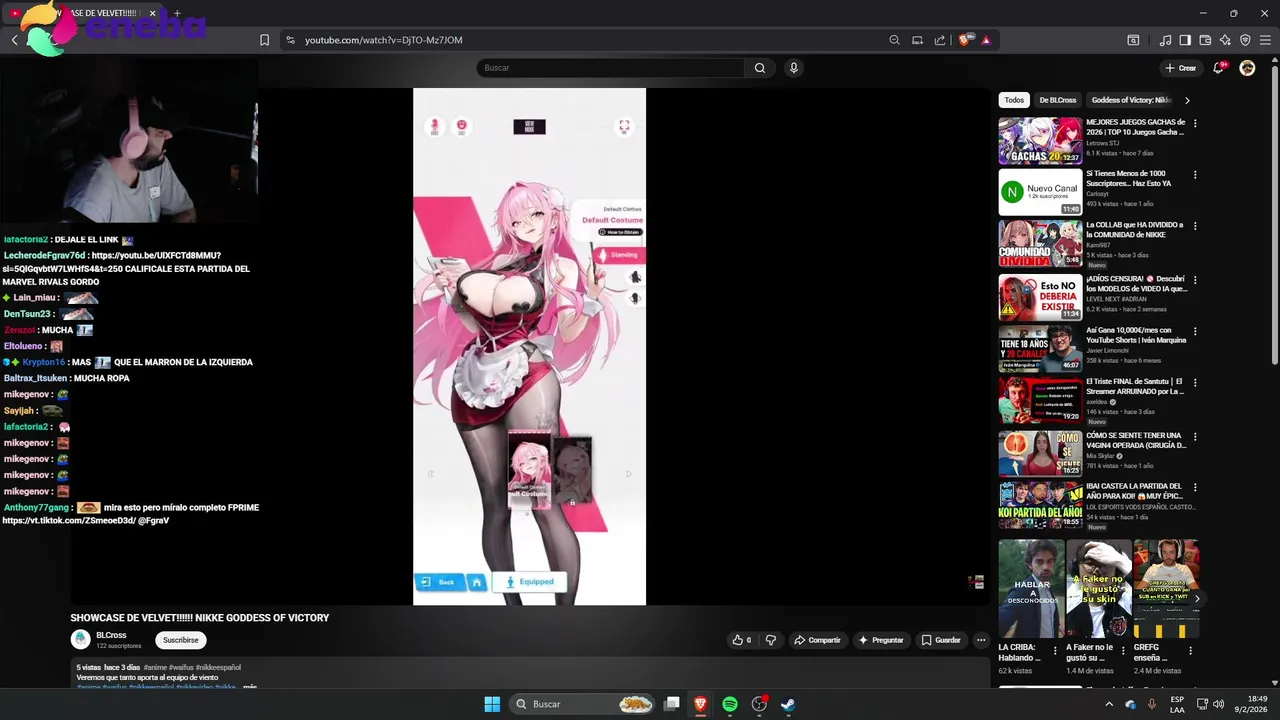
Task: Open options for Si Tienes Menos de 1000 video
Action: pyautogui.click(x=1195, y=175)
